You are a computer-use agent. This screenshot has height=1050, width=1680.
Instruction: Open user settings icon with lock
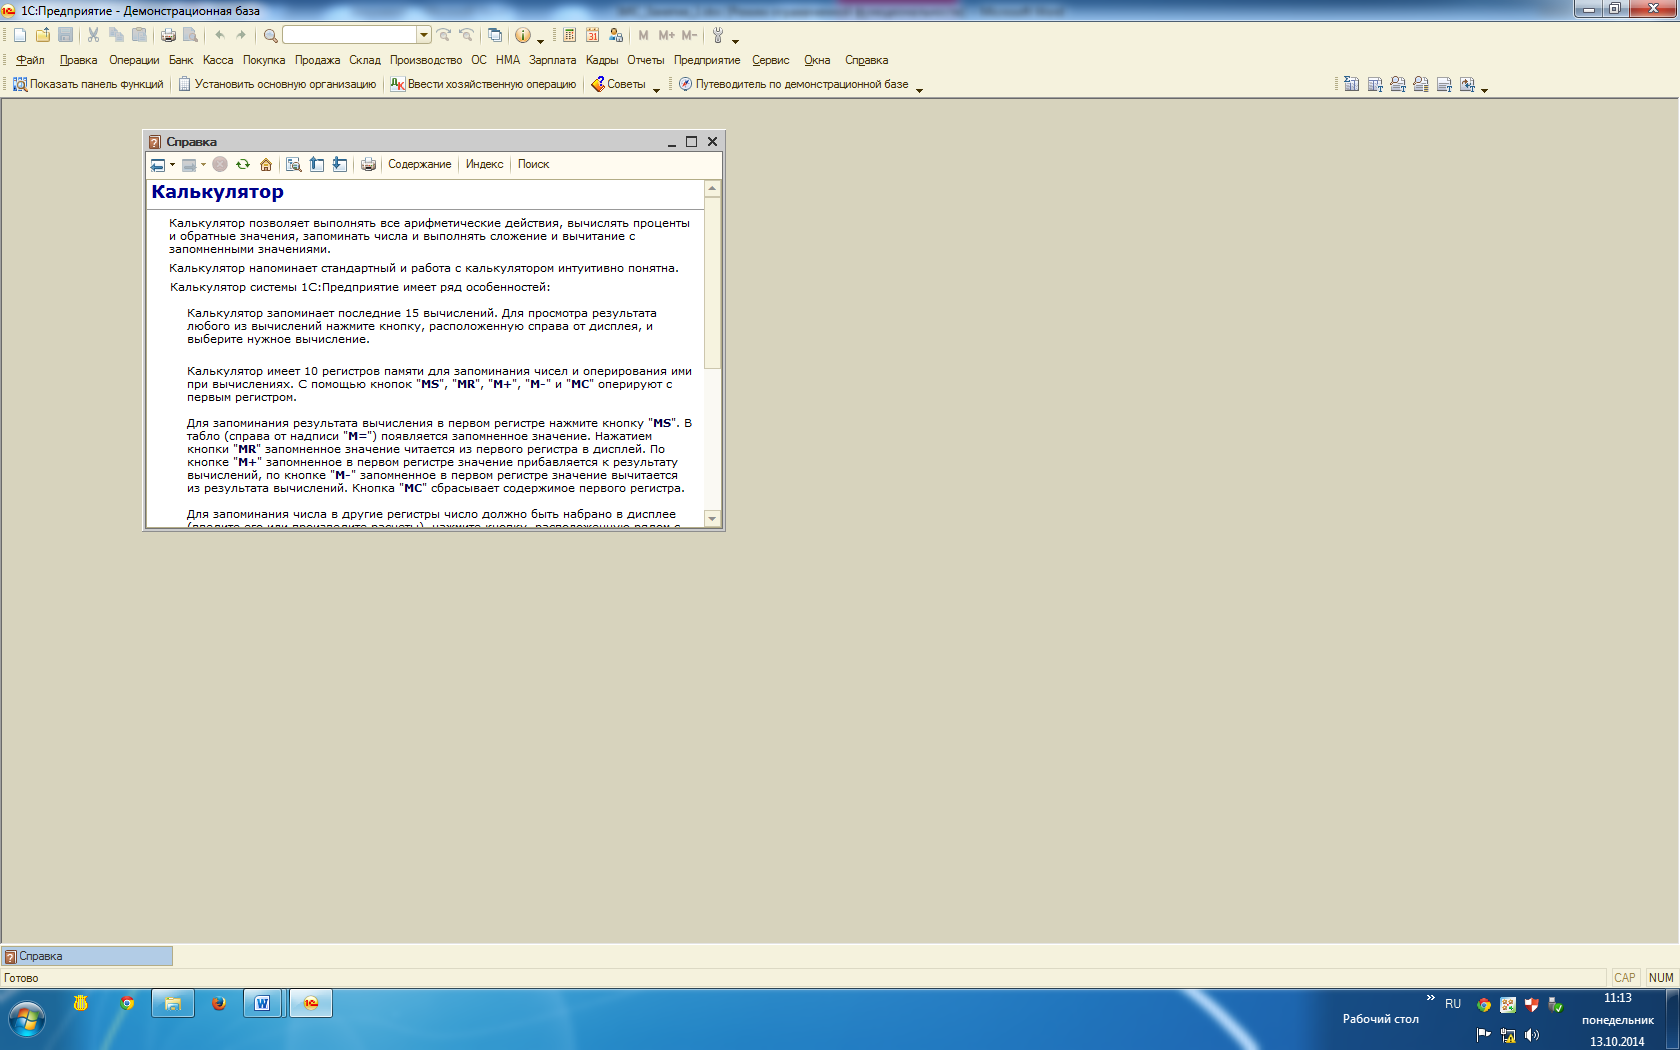point(615,35)
